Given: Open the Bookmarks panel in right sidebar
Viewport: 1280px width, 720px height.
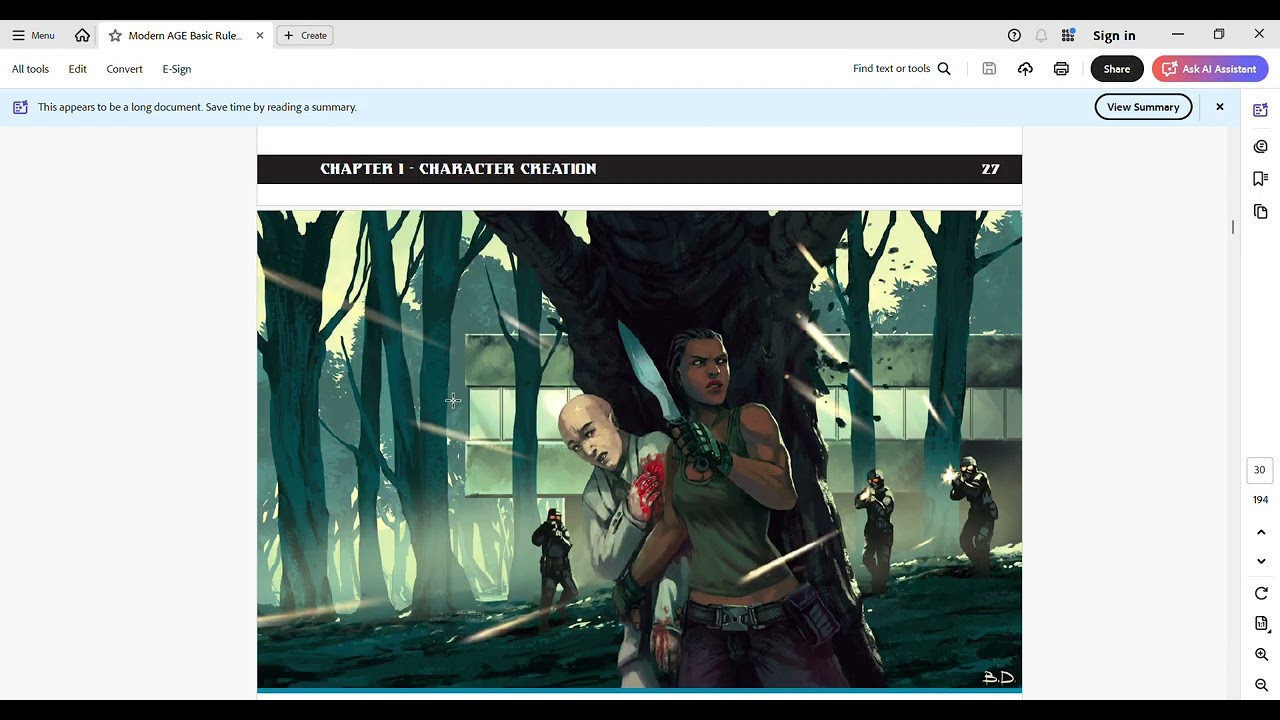Looking at the screenshot, I should pyautogui.click(x=1260, y=179).
